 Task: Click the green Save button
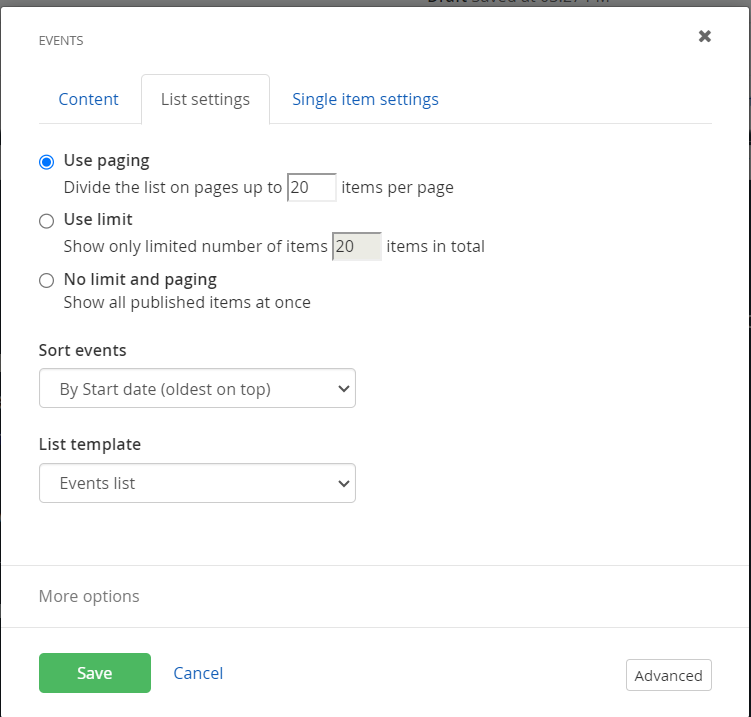click(95, 673)
